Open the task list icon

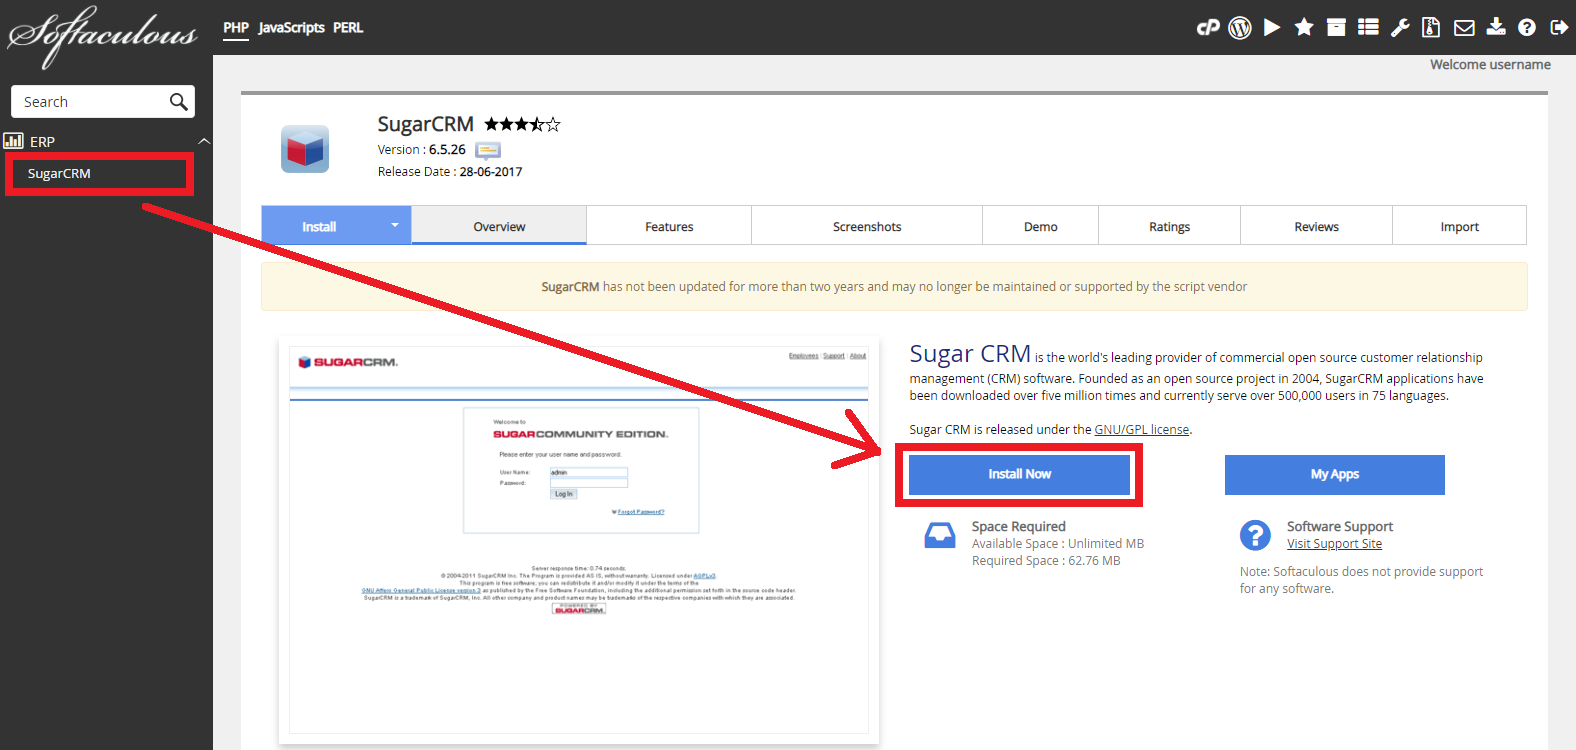click(1368, 27)
